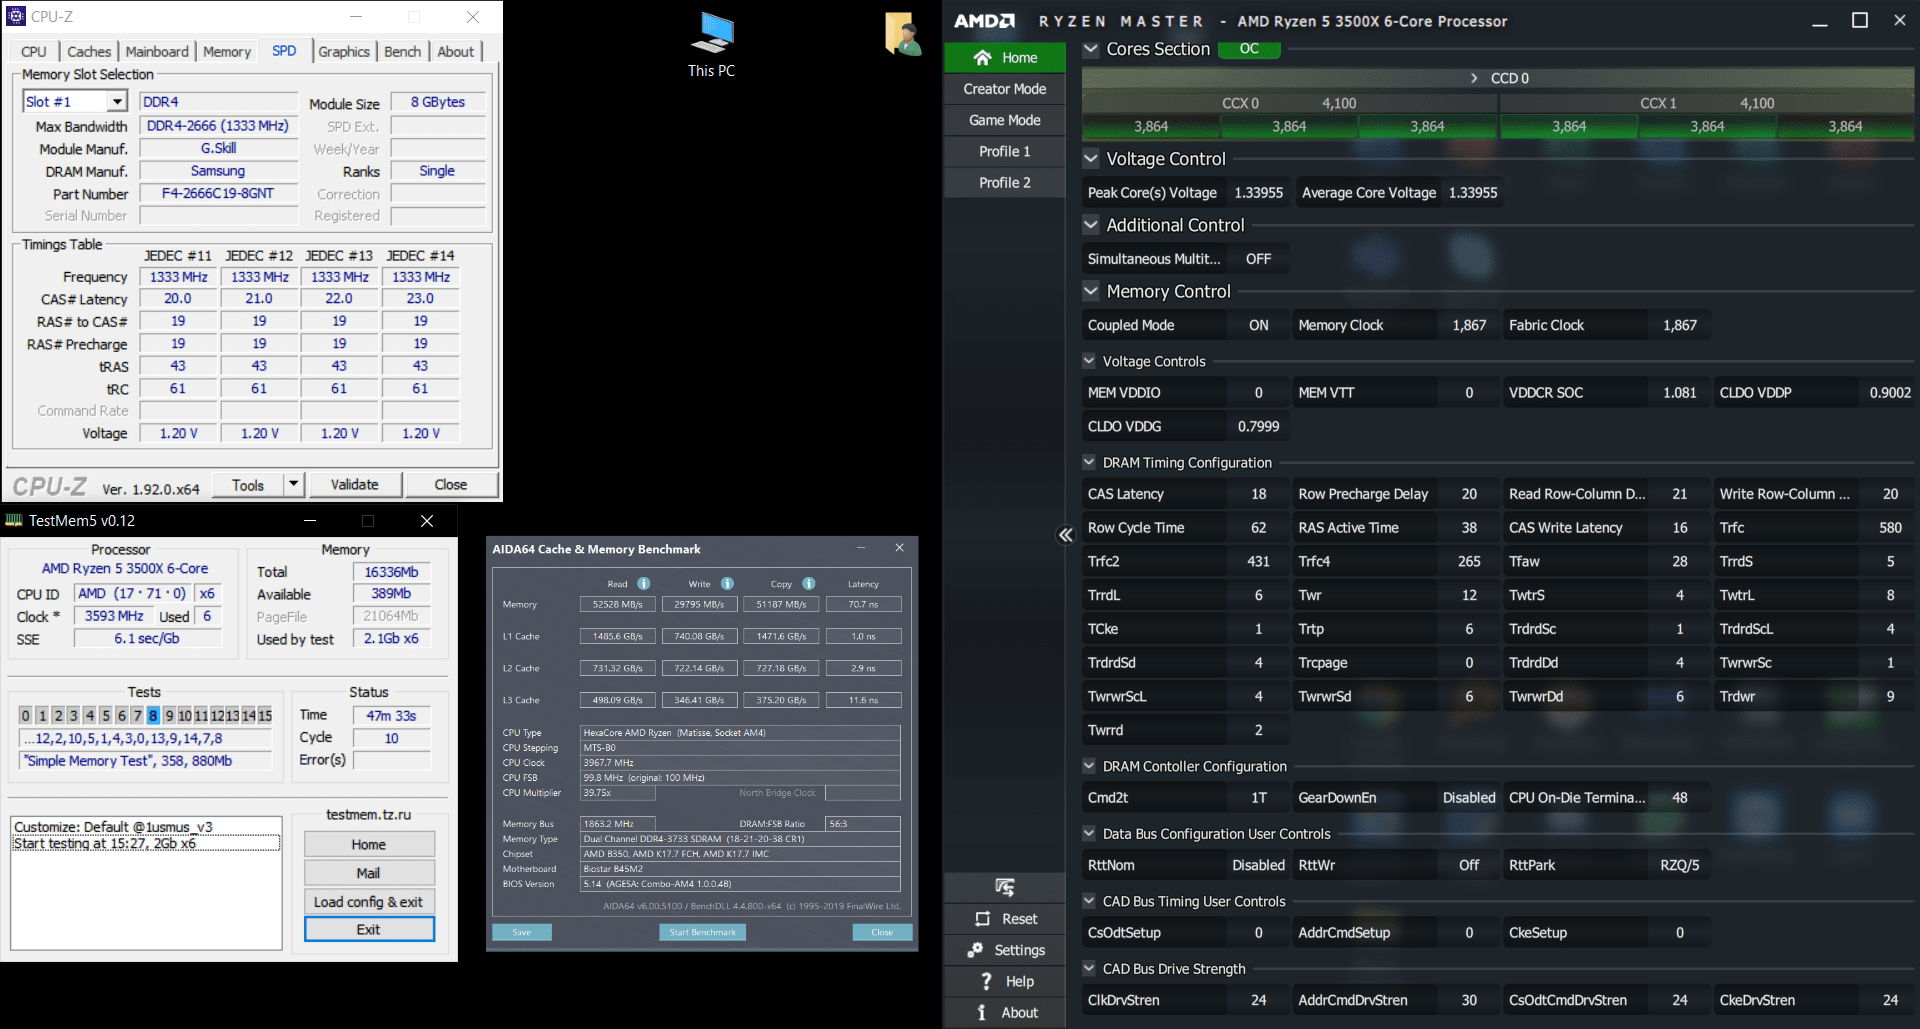Click the CCX 0 third core 3,864 bar
Screen dimensions: 1920x1029
tap(1427, 127)
